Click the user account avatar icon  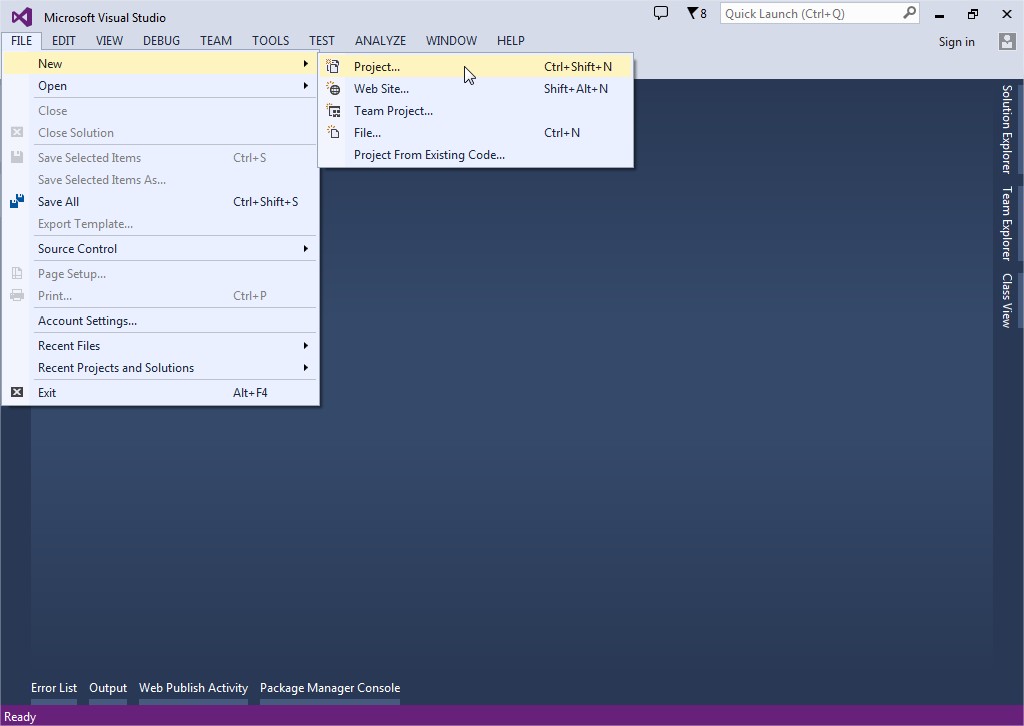[1006, 41]
